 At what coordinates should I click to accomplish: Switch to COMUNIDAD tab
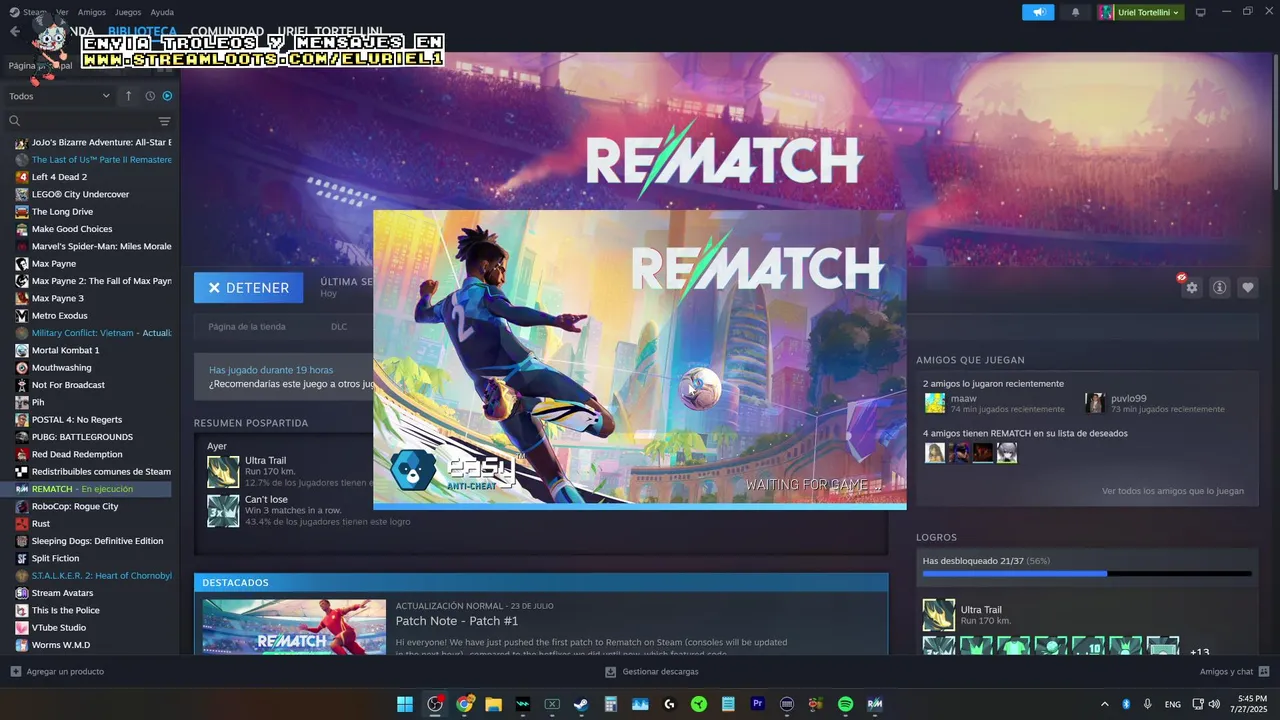click(227, 32)
